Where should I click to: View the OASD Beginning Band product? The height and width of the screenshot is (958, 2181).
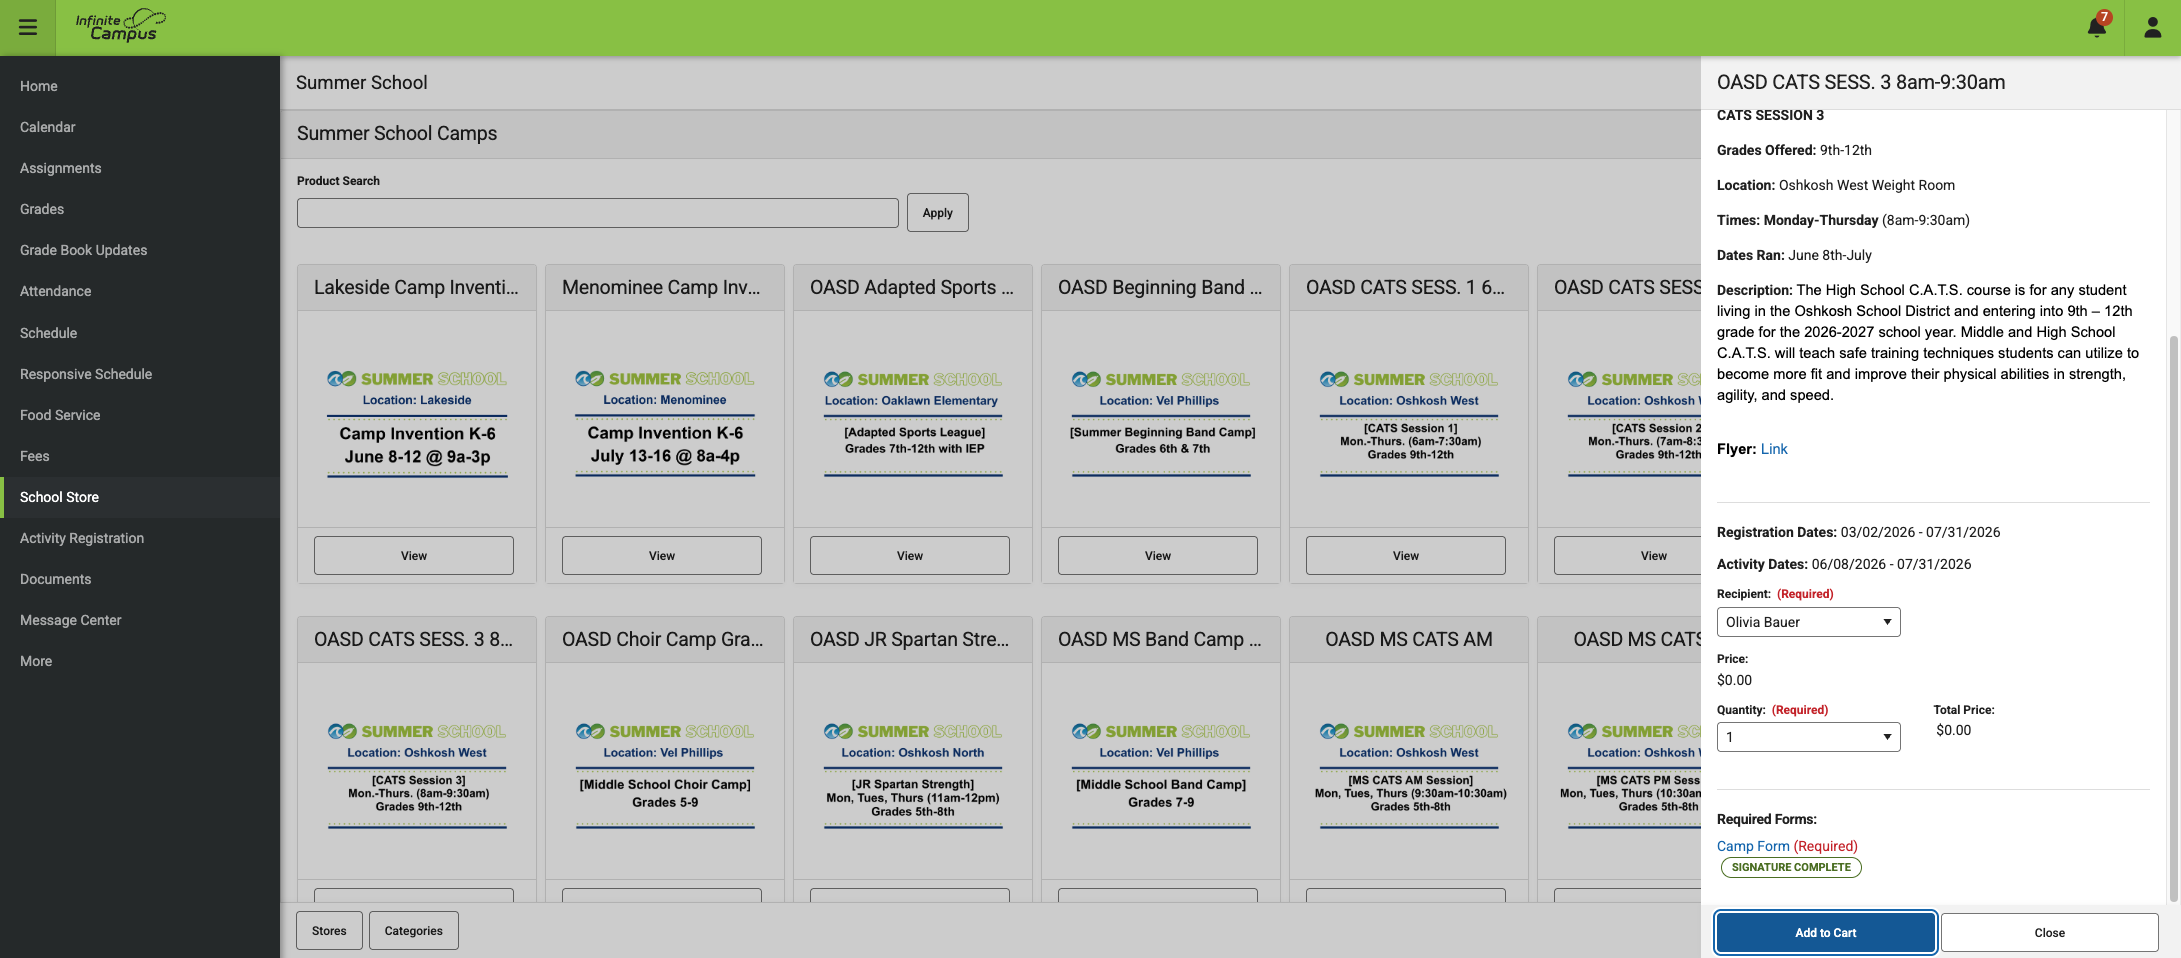coord(1158,556)
